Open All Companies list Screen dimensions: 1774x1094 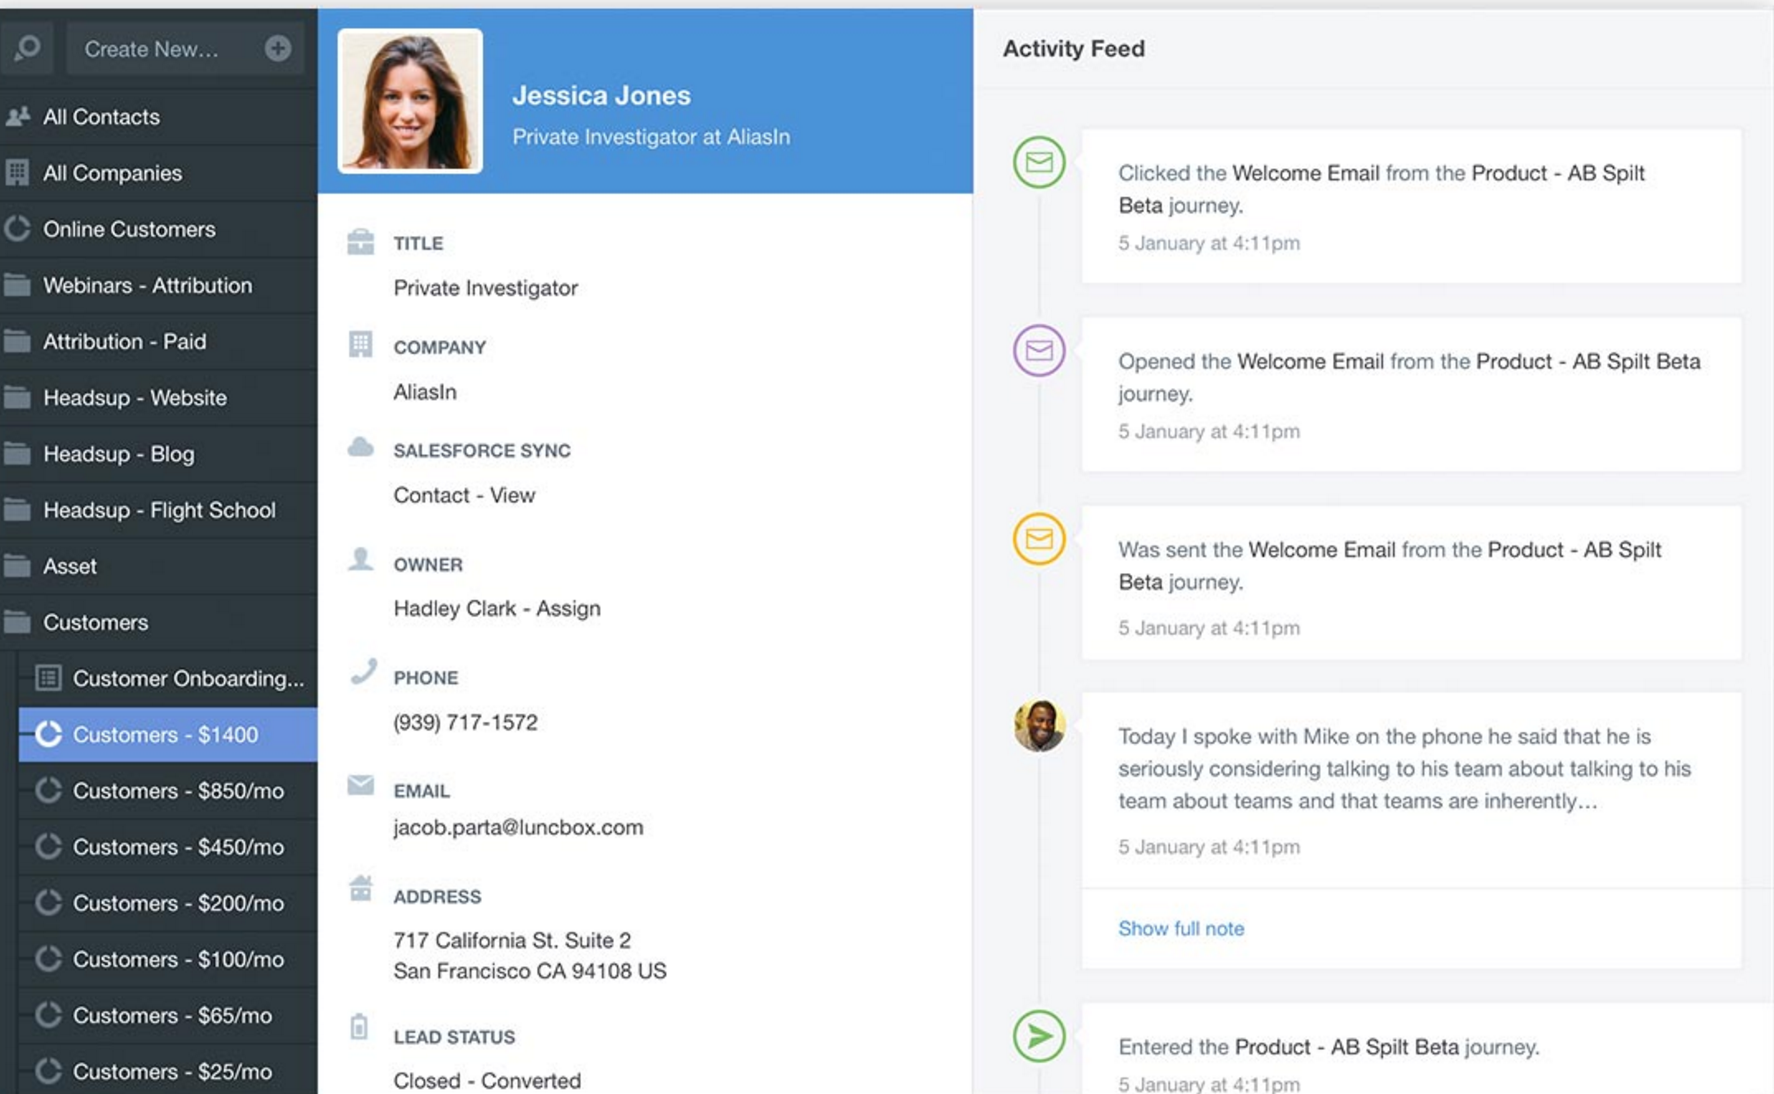click(x=159, y=173)
